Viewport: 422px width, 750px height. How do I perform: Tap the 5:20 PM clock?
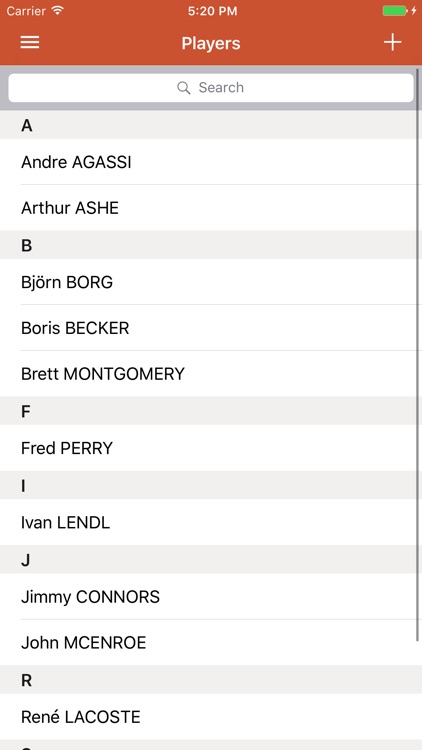tap(212, 11)
